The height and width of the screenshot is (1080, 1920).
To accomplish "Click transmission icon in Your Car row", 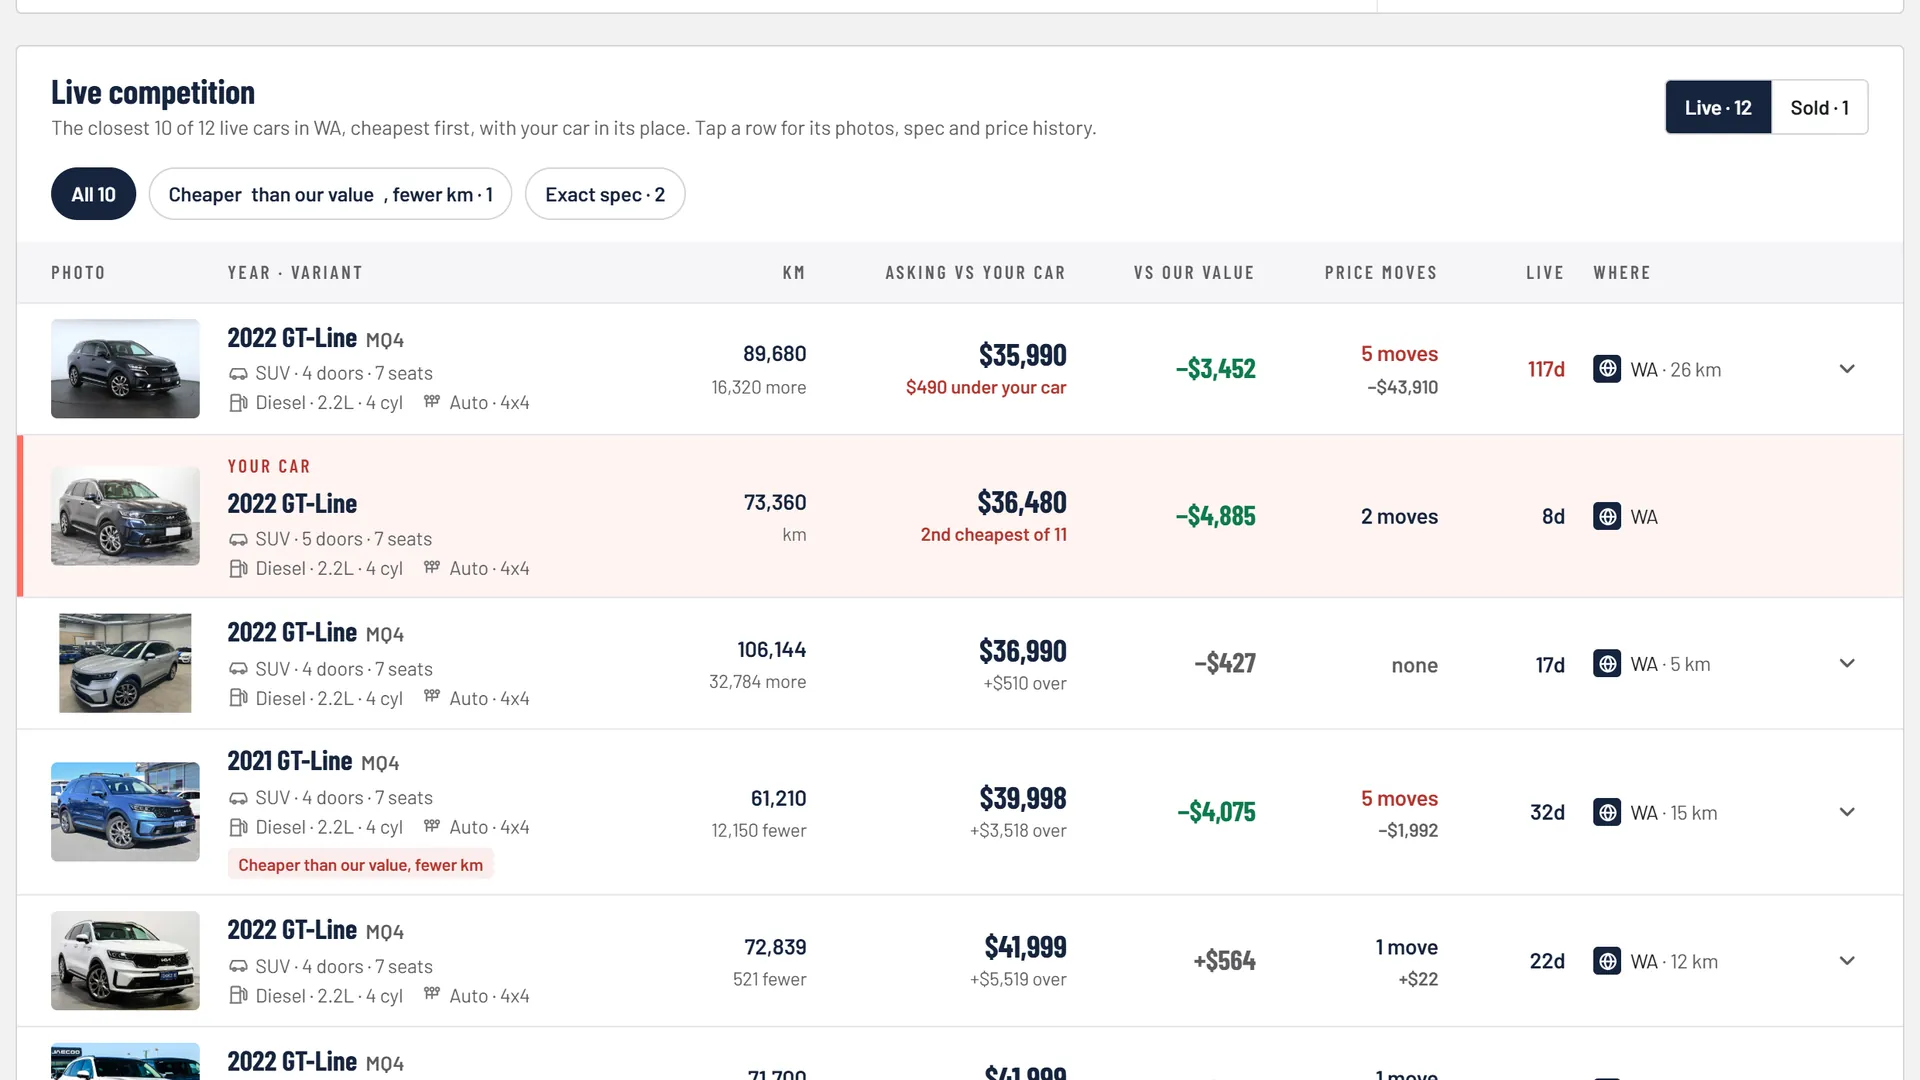I will click(x=432, y=568).
